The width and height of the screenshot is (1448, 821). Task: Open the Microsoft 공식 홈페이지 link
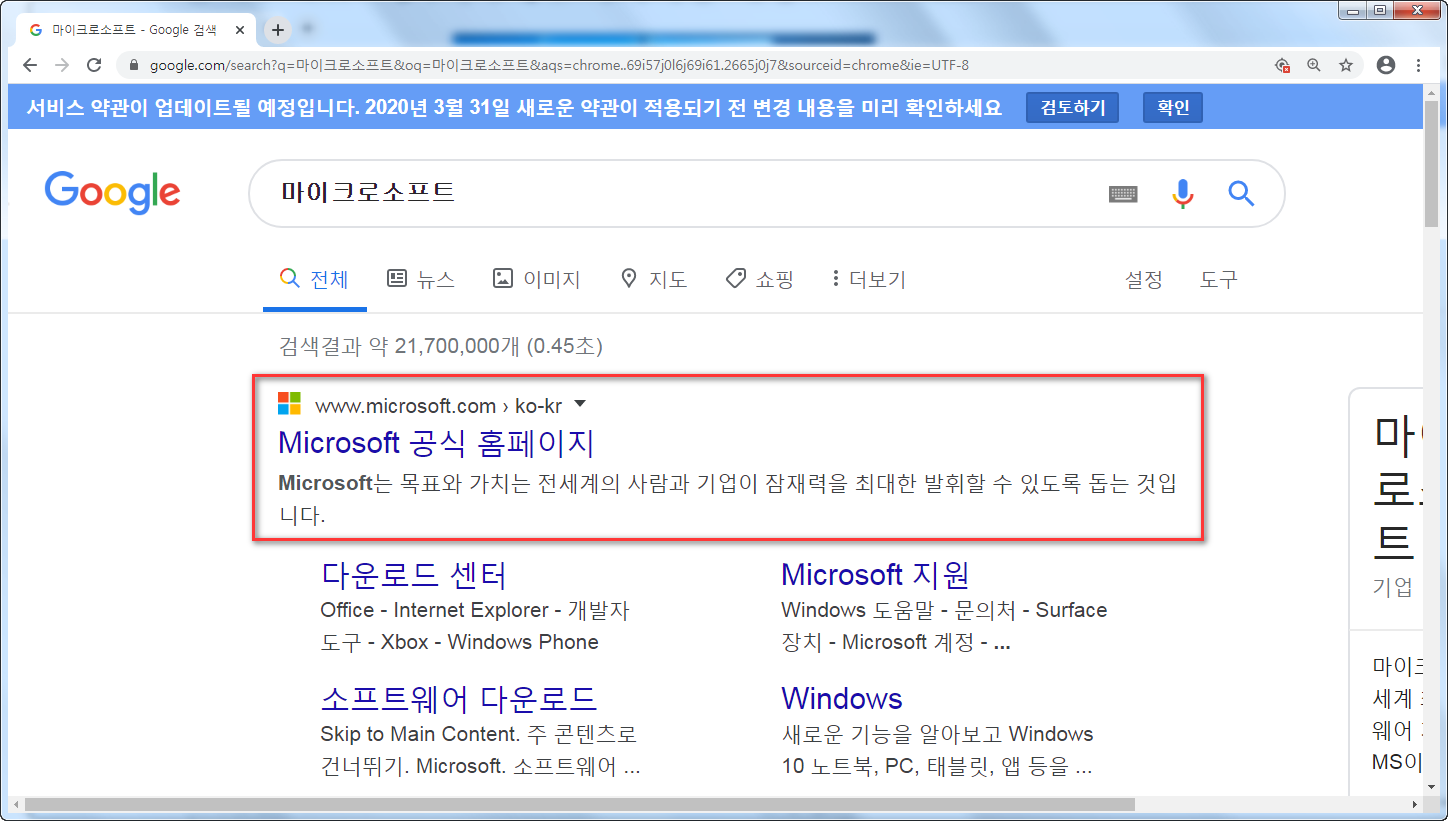tap(436, 442)
